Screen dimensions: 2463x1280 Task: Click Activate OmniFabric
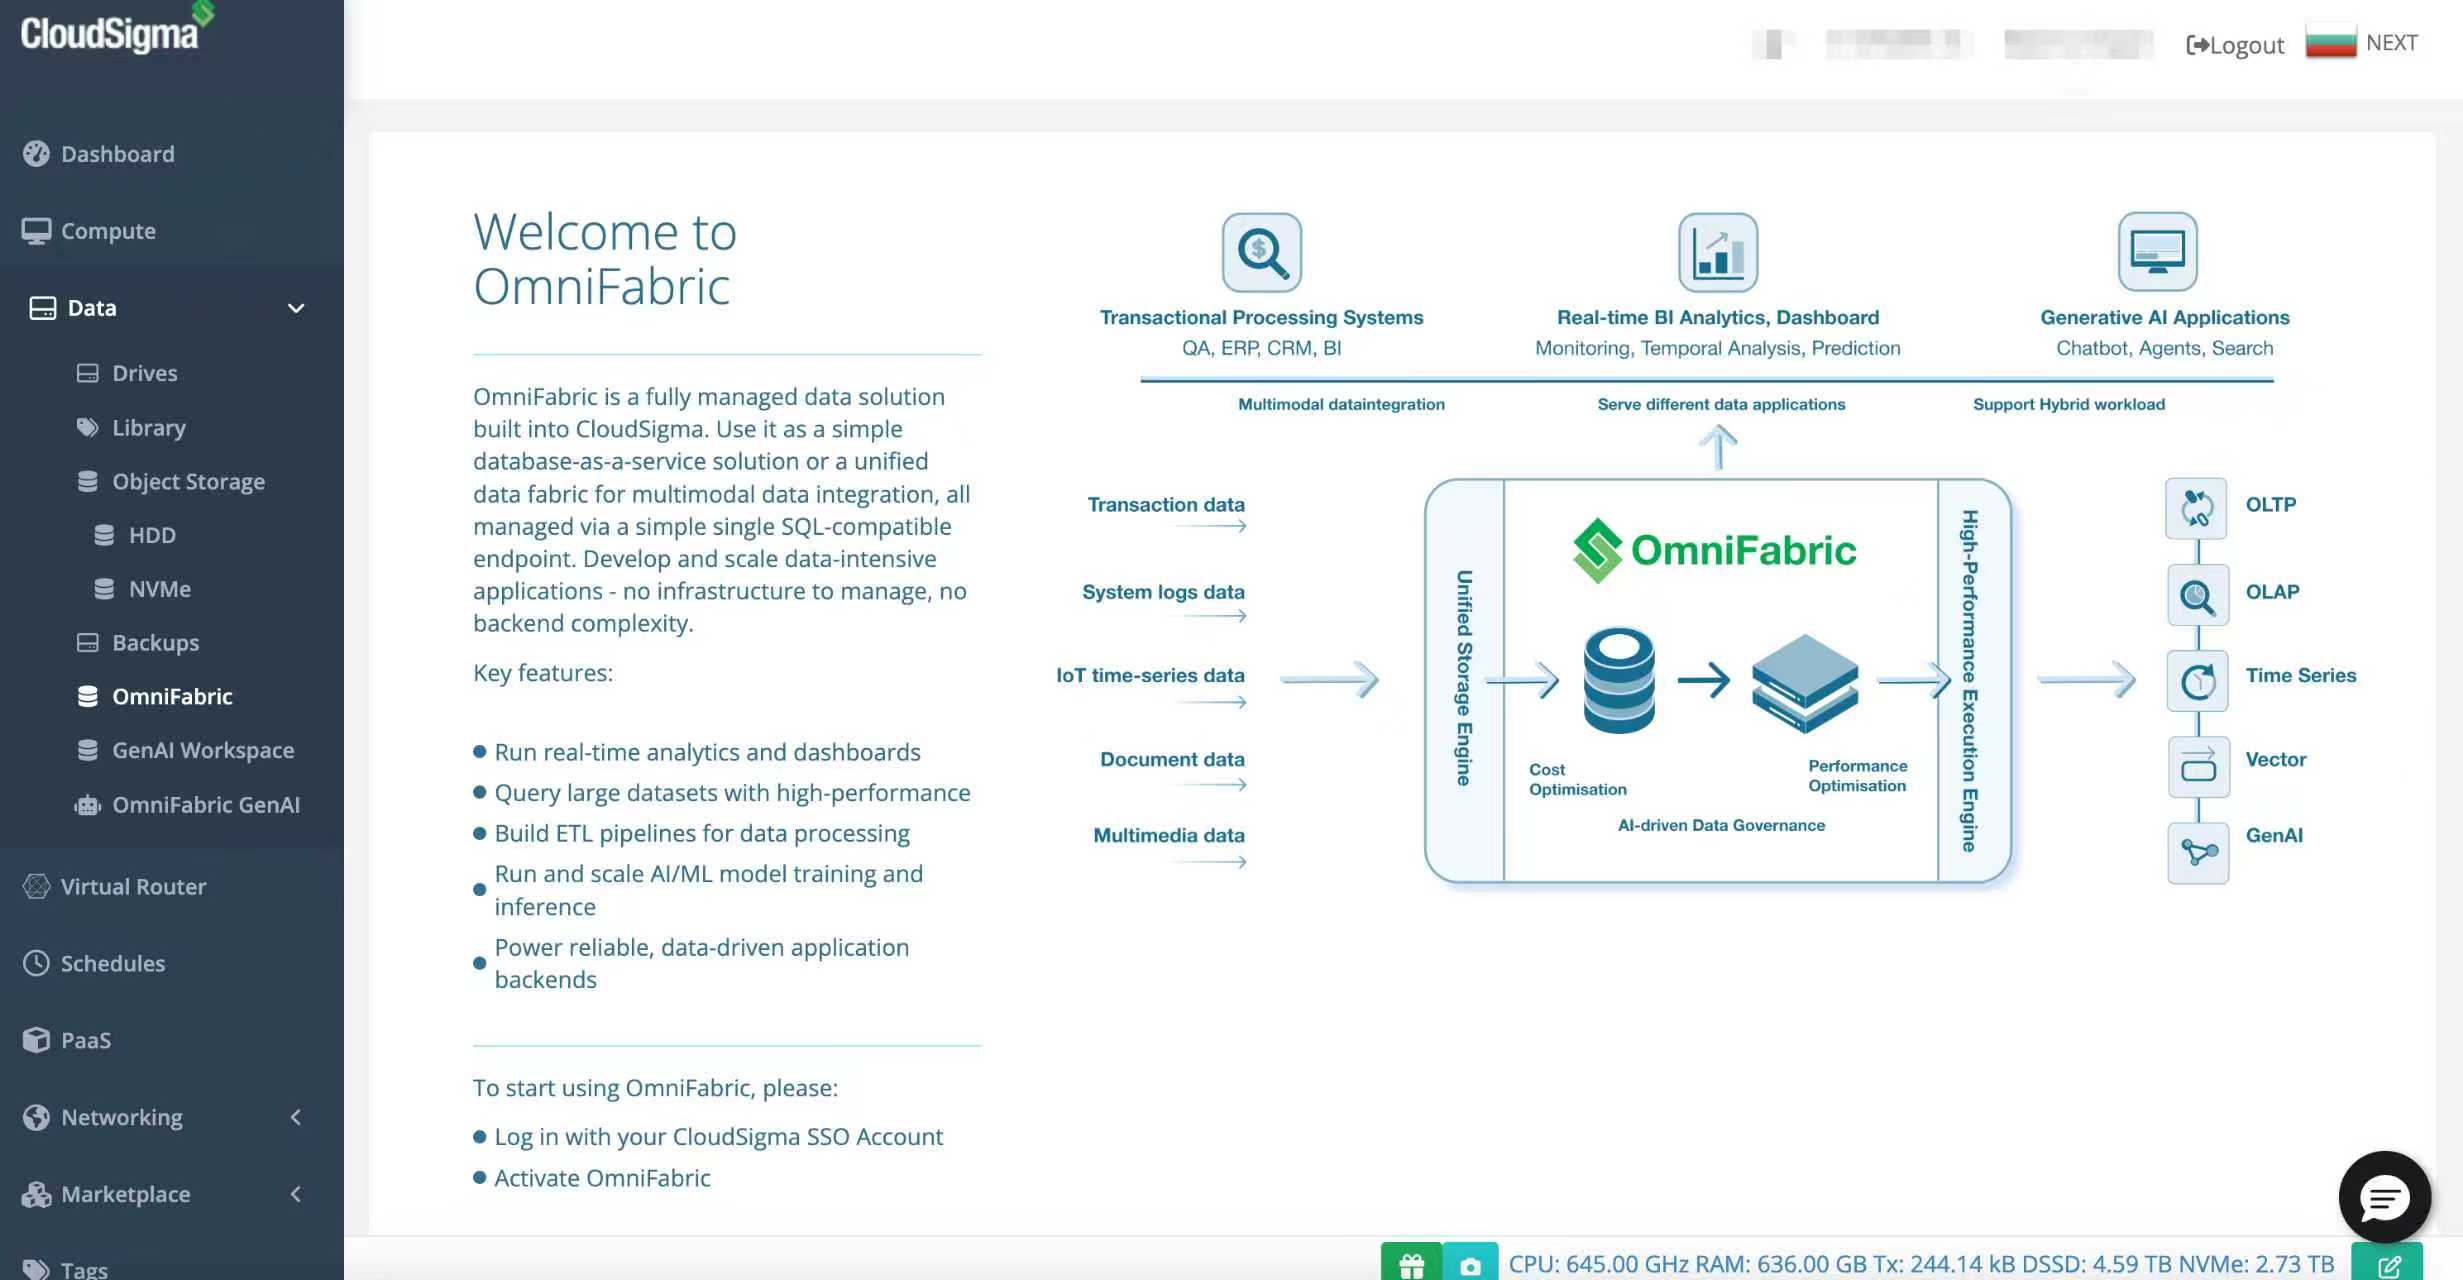click(x=602, y=1178)
